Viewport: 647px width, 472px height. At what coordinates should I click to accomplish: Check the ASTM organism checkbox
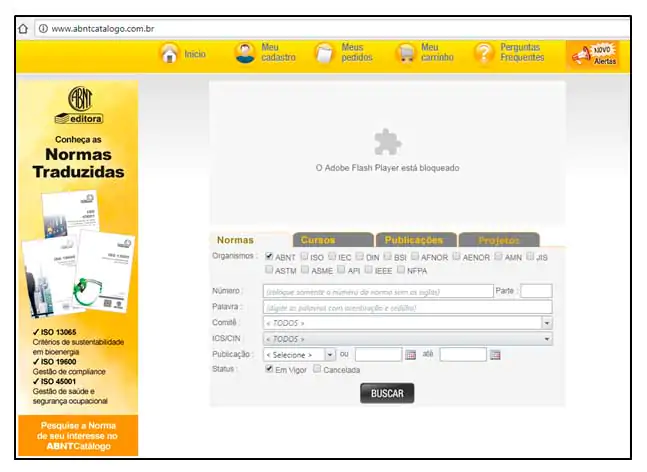[269, 269]
